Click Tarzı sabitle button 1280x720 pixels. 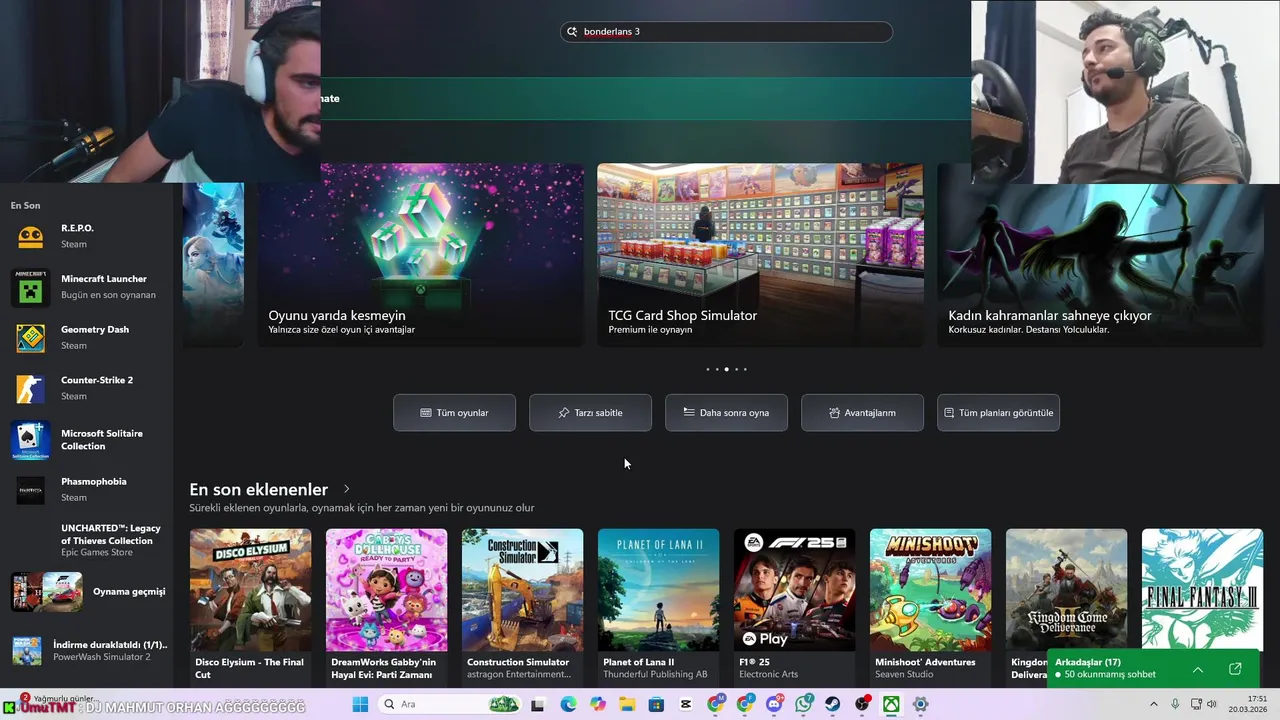[x=590, y=412]
